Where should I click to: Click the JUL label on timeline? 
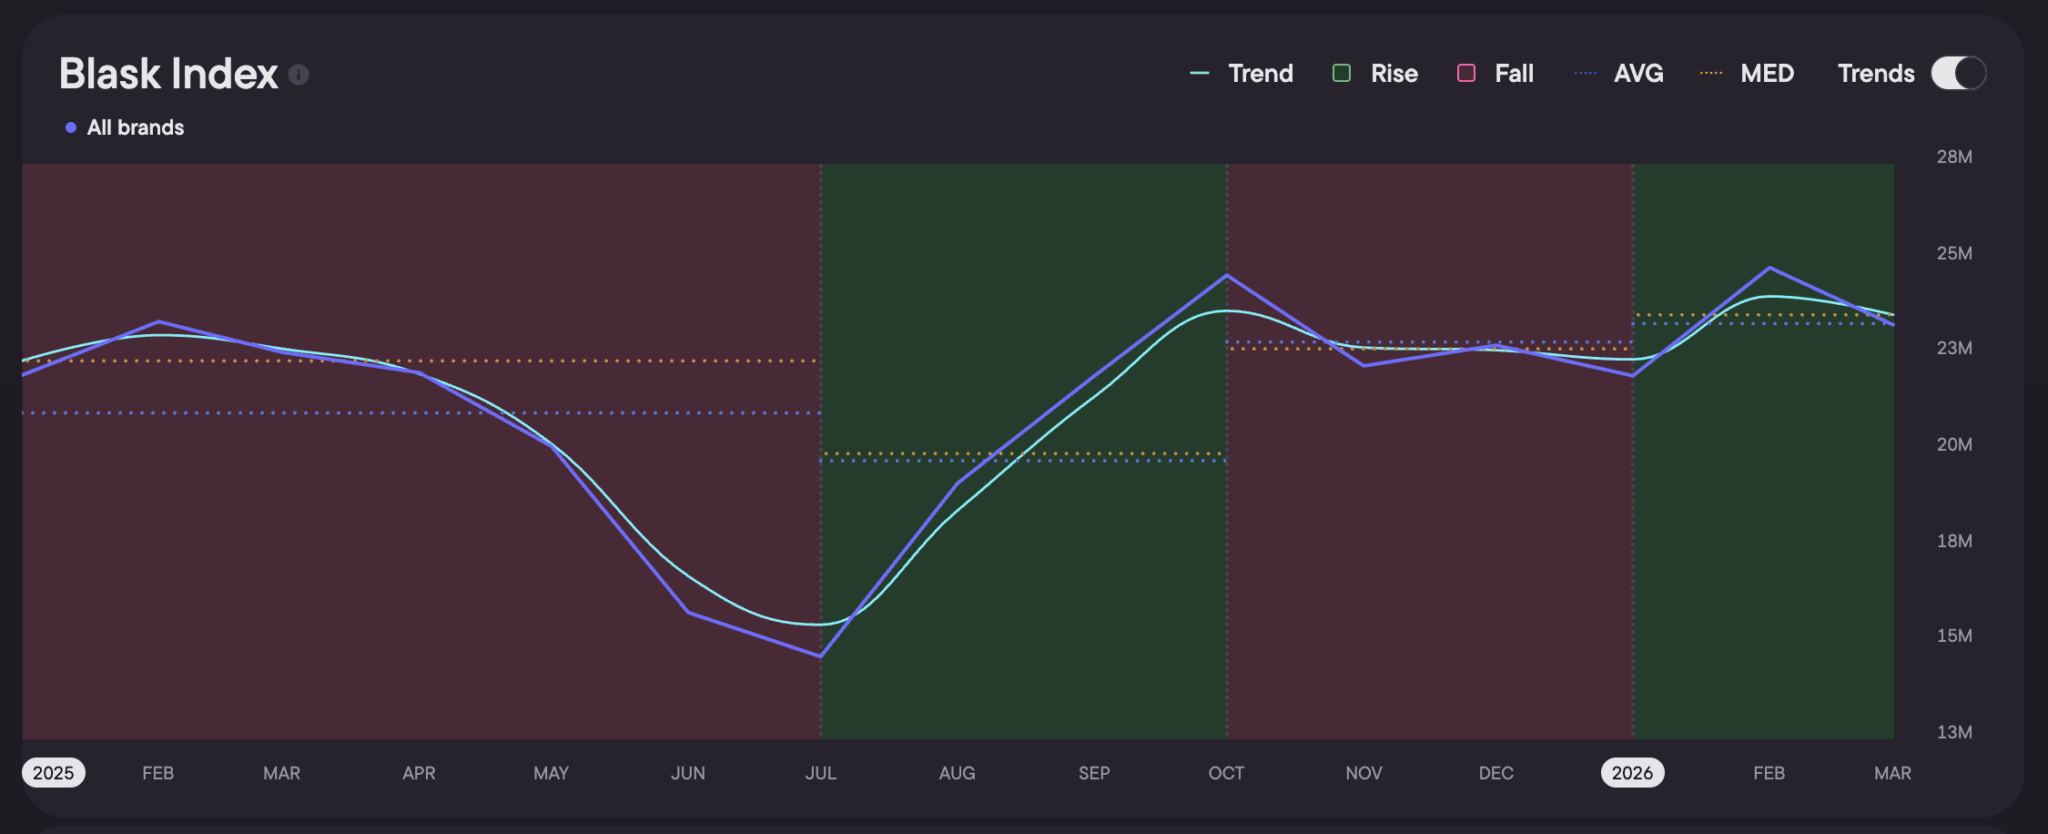(x=821, y=773)
